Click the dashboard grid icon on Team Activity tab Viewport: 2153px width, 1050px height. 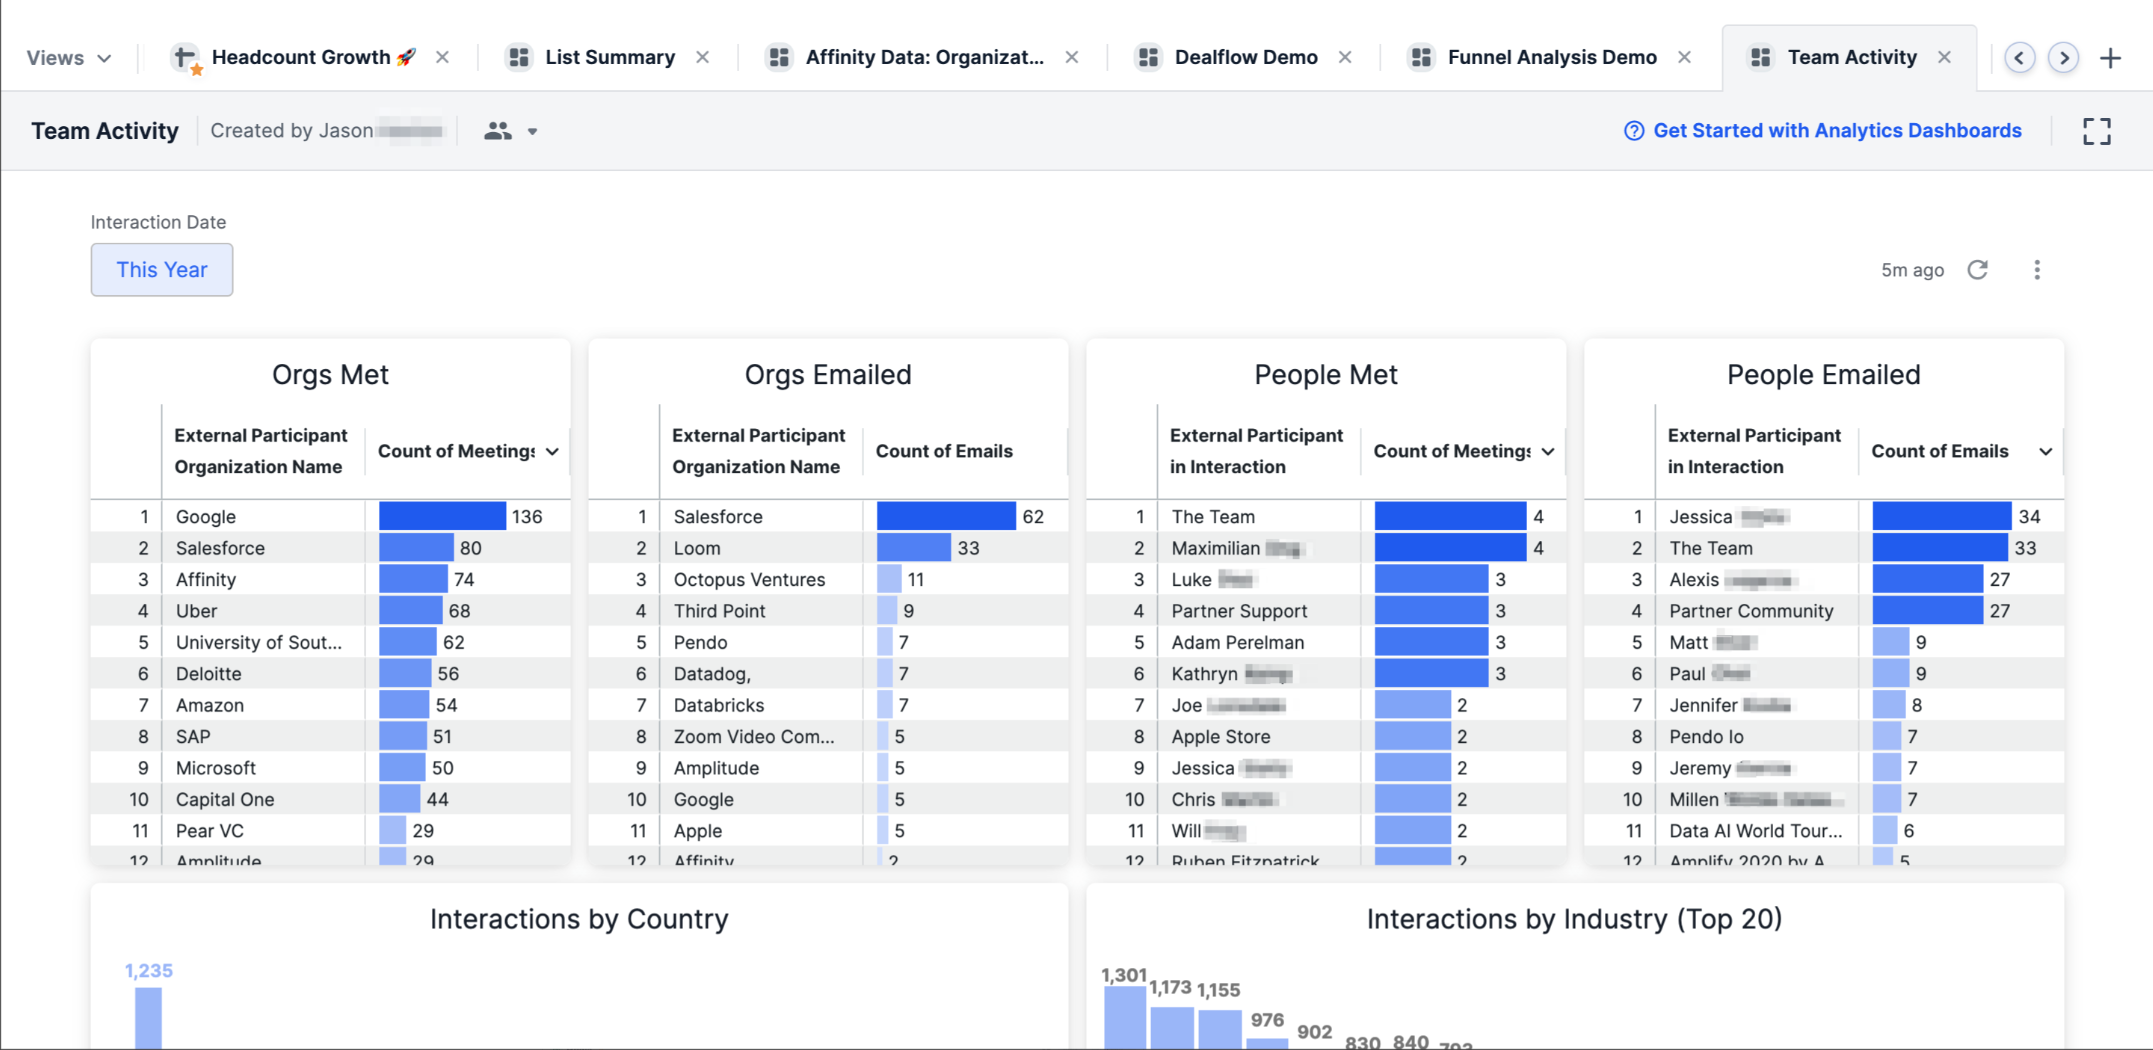[x=1759, y=57]
